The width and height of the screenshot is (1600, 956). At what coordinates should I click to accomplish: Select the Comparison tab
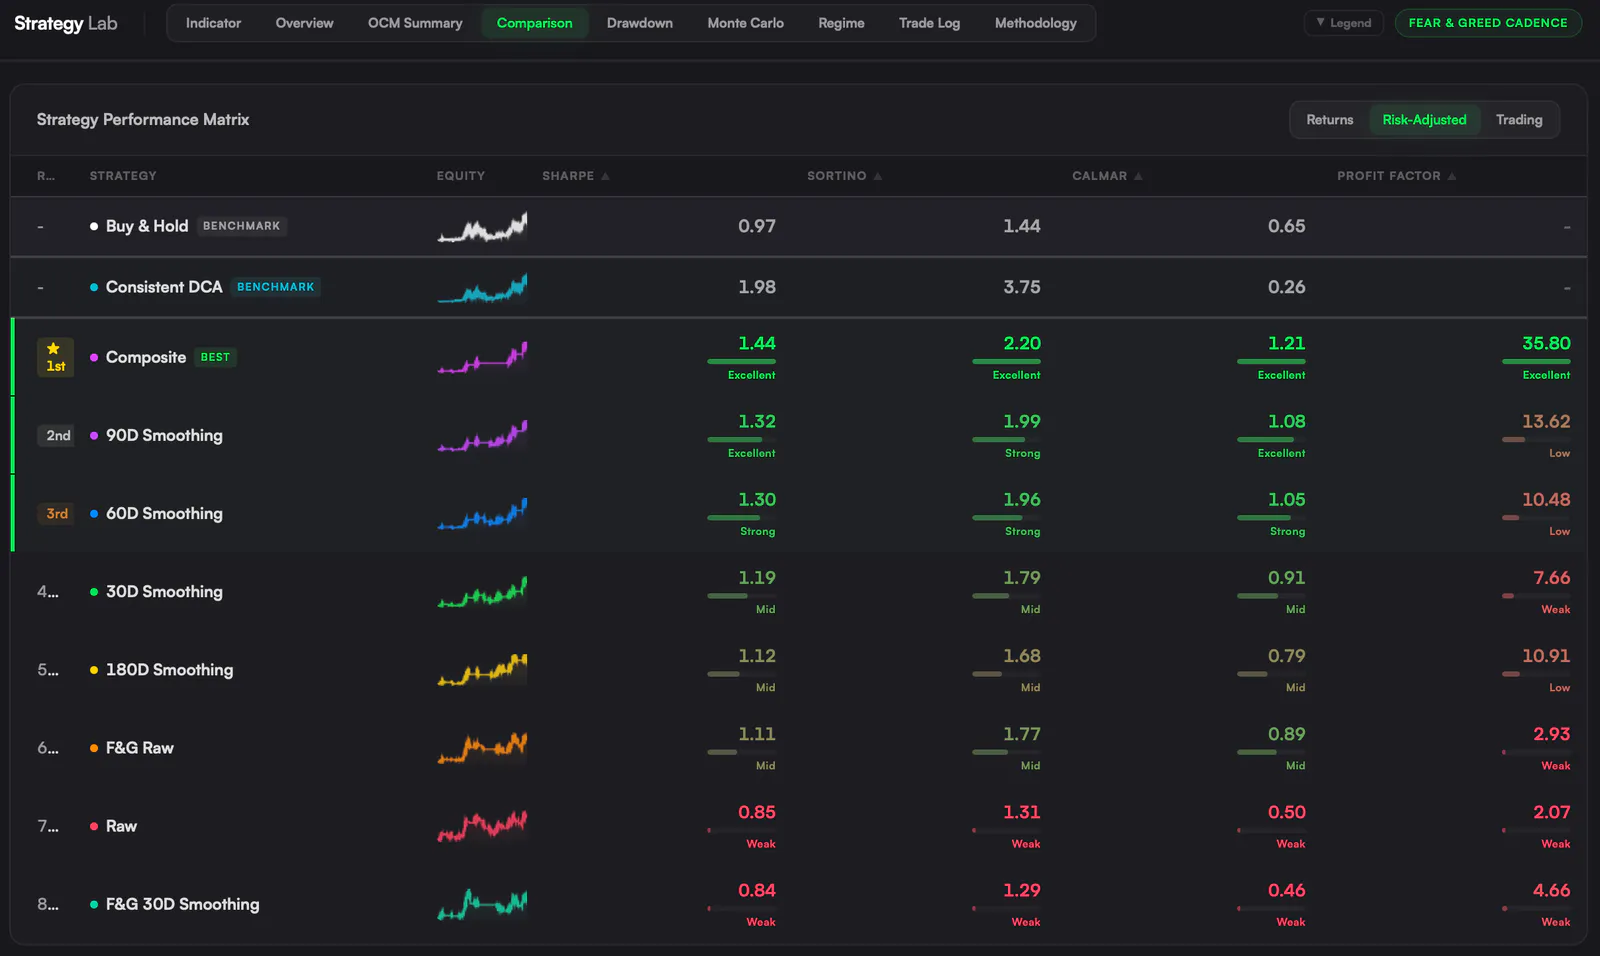point(535,23)
